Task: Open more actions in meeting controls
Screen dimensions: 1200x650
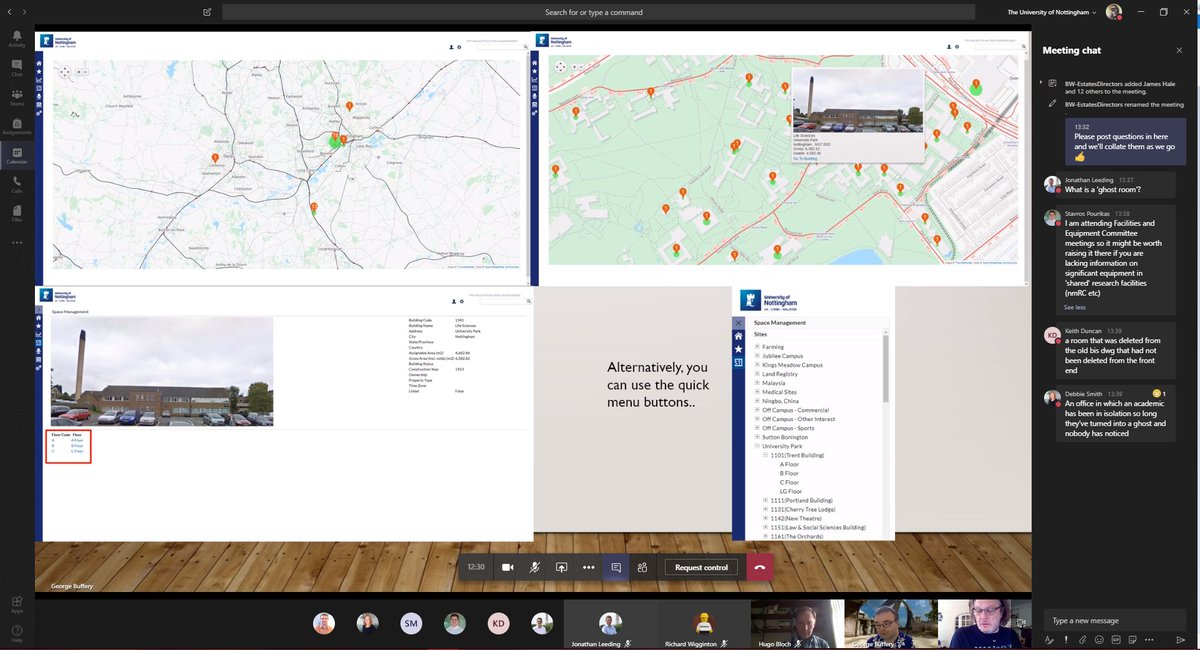Action: click(x=588, y=567)
